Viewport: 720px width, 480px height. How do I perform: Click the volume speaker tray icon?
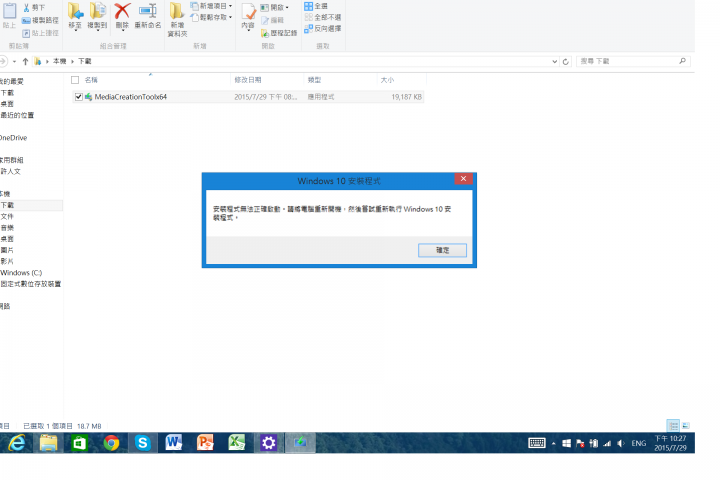[x=621, y=443]
